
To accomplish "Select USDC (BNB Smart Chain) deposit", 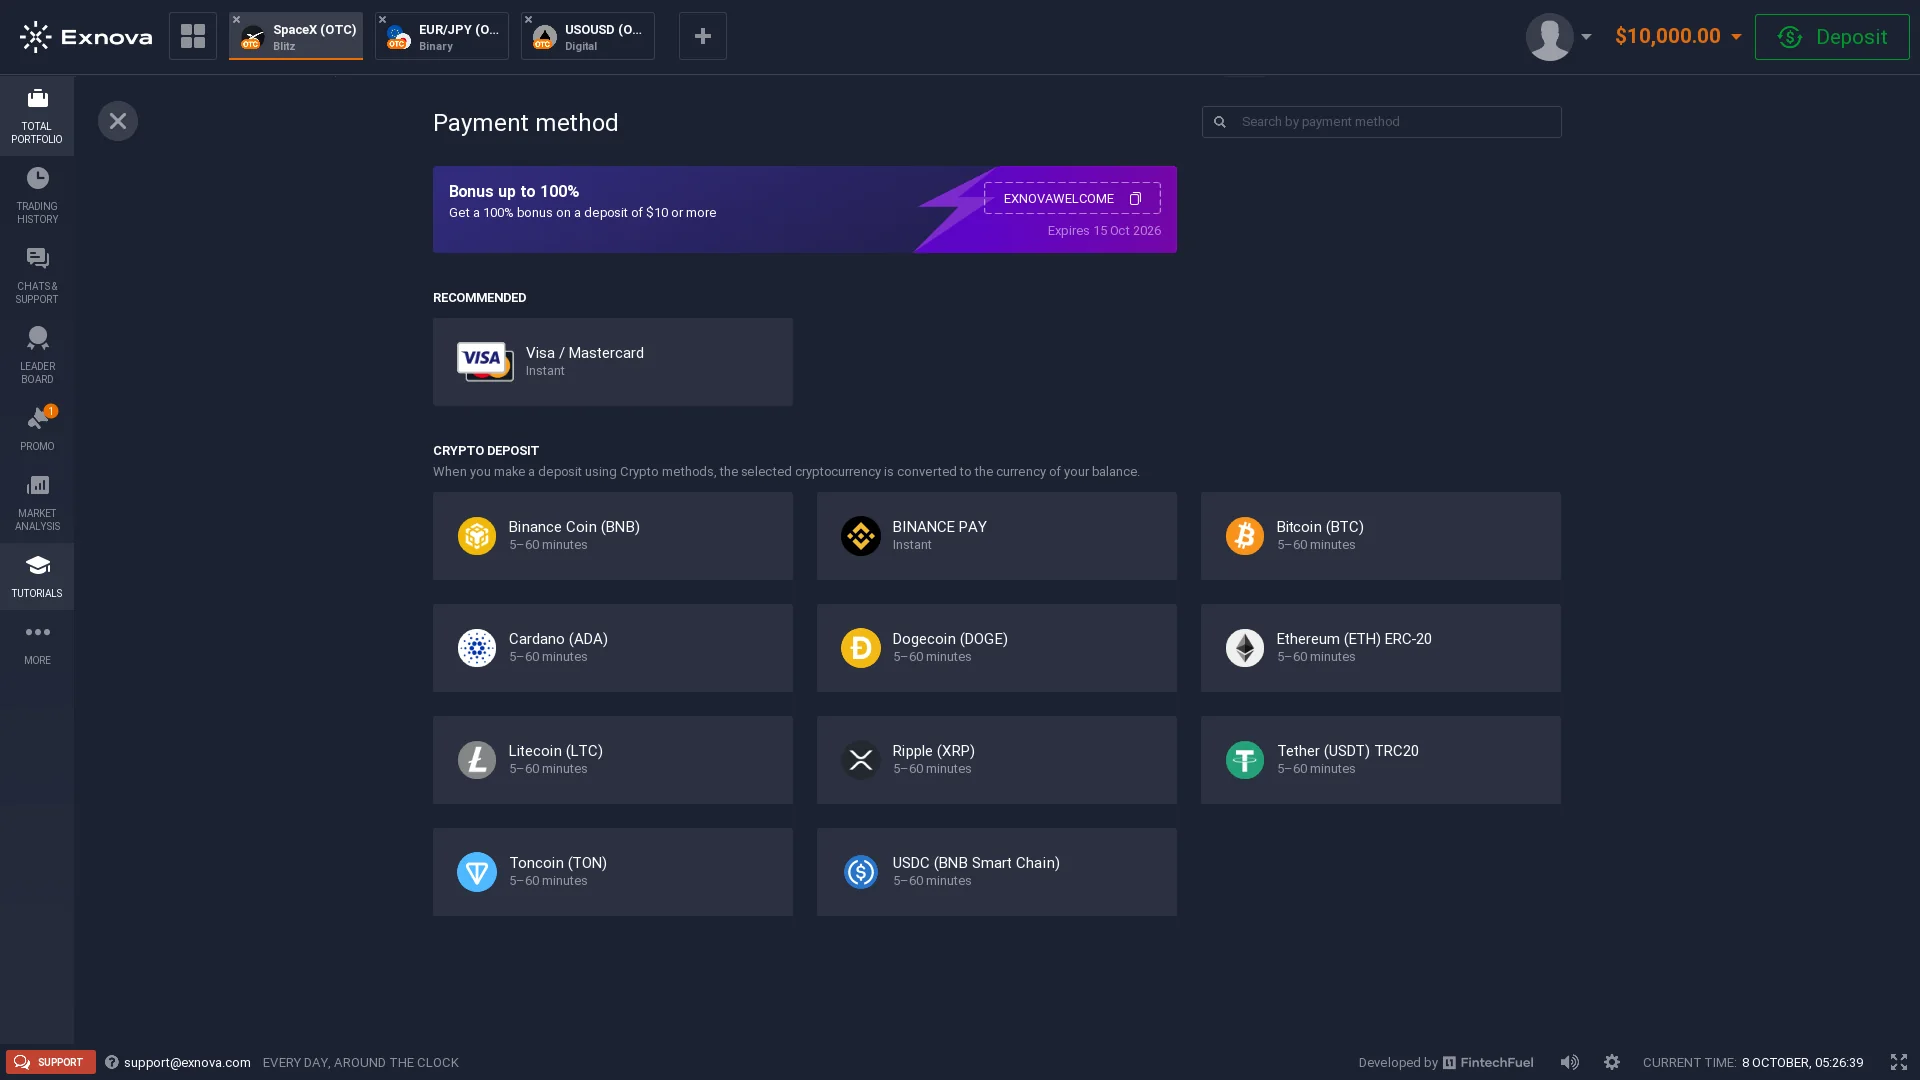I will click(997, 872).
